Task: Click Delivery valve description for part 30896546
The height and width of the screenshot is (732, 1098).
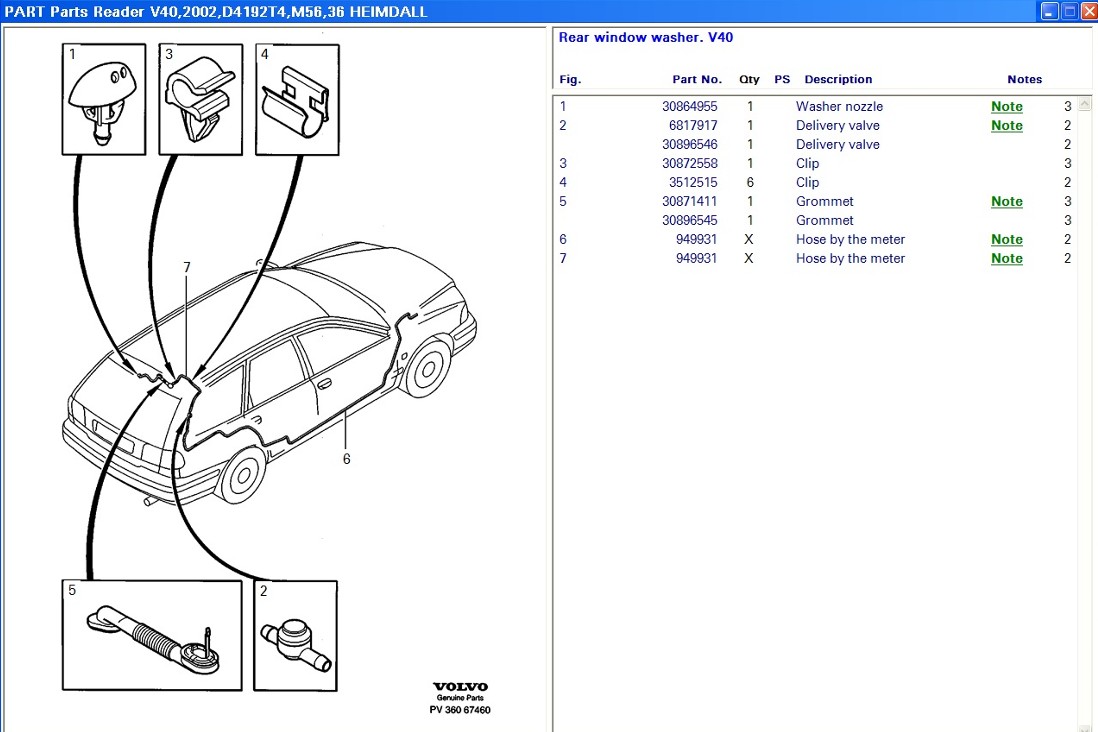Action: pyautogui.click(x=838, y=144)
